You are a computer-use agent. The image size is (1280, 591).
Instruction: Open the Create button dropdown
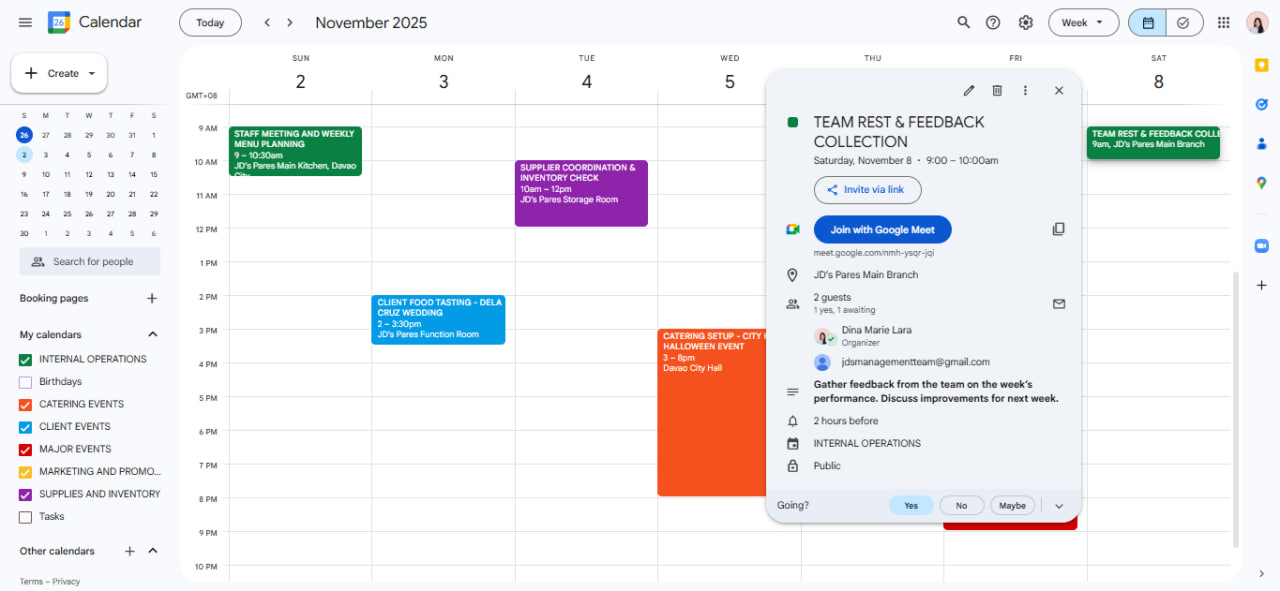tap(92, 73)
